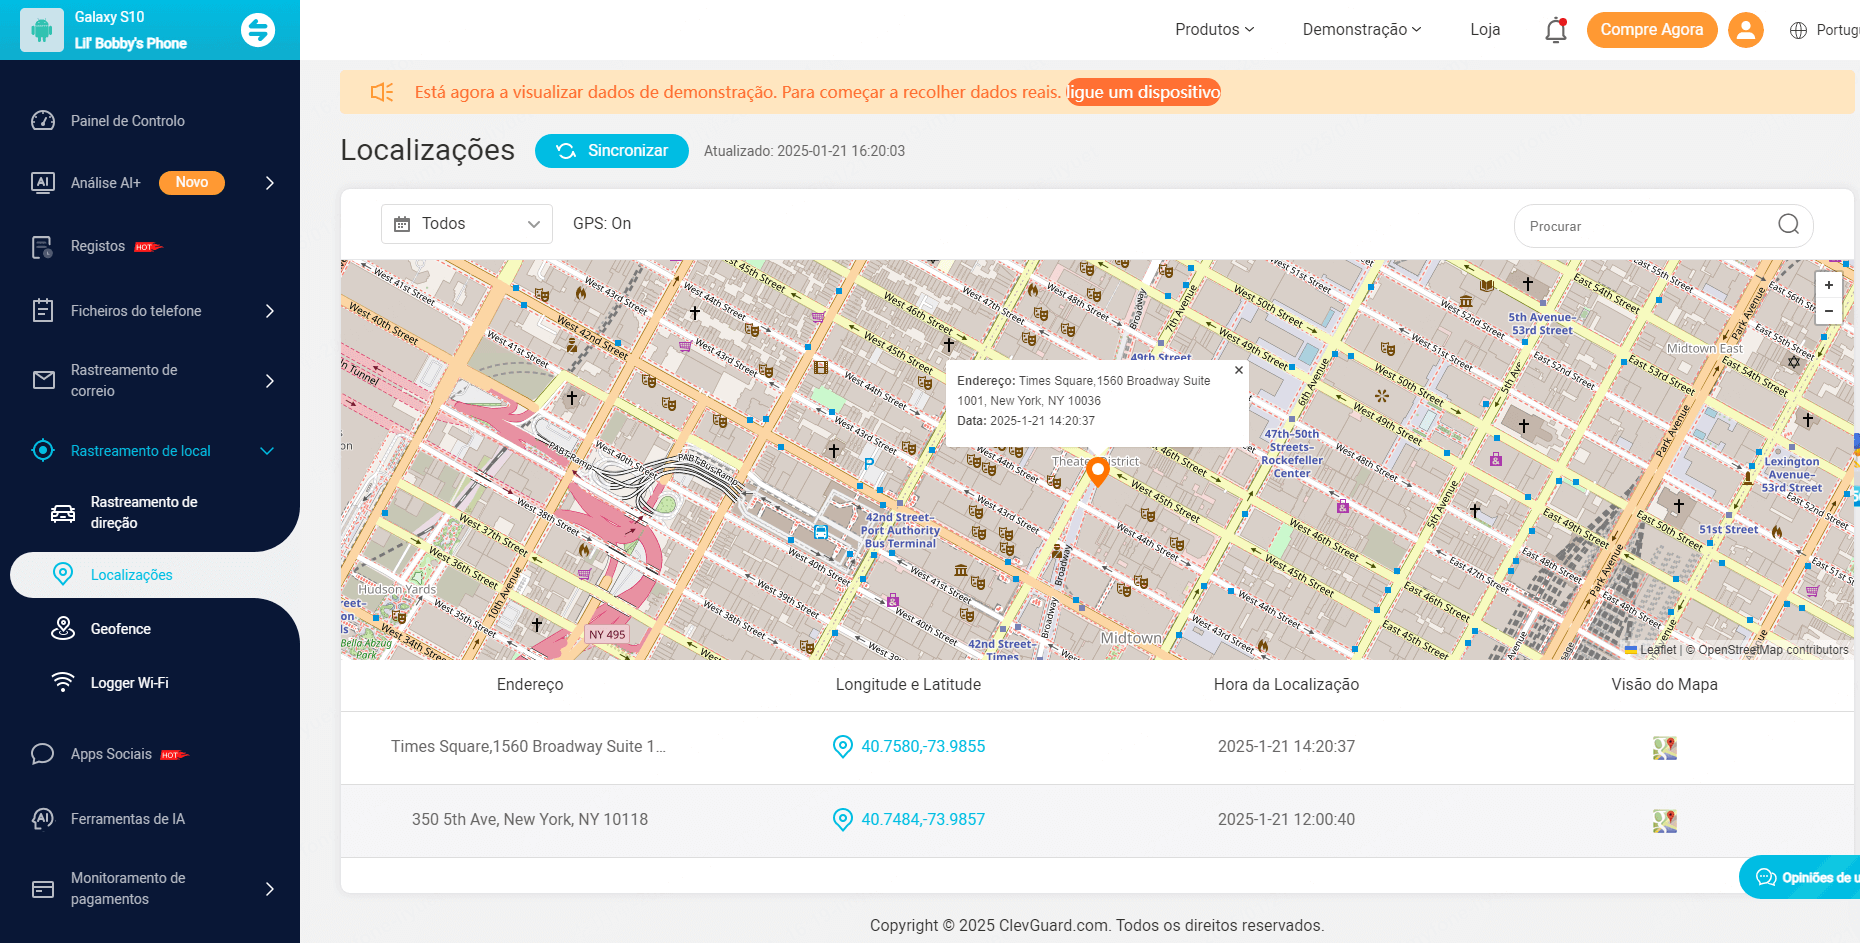Open the OpenStreetMap attribution link

pyautogui.click(x=1740, y=650)
